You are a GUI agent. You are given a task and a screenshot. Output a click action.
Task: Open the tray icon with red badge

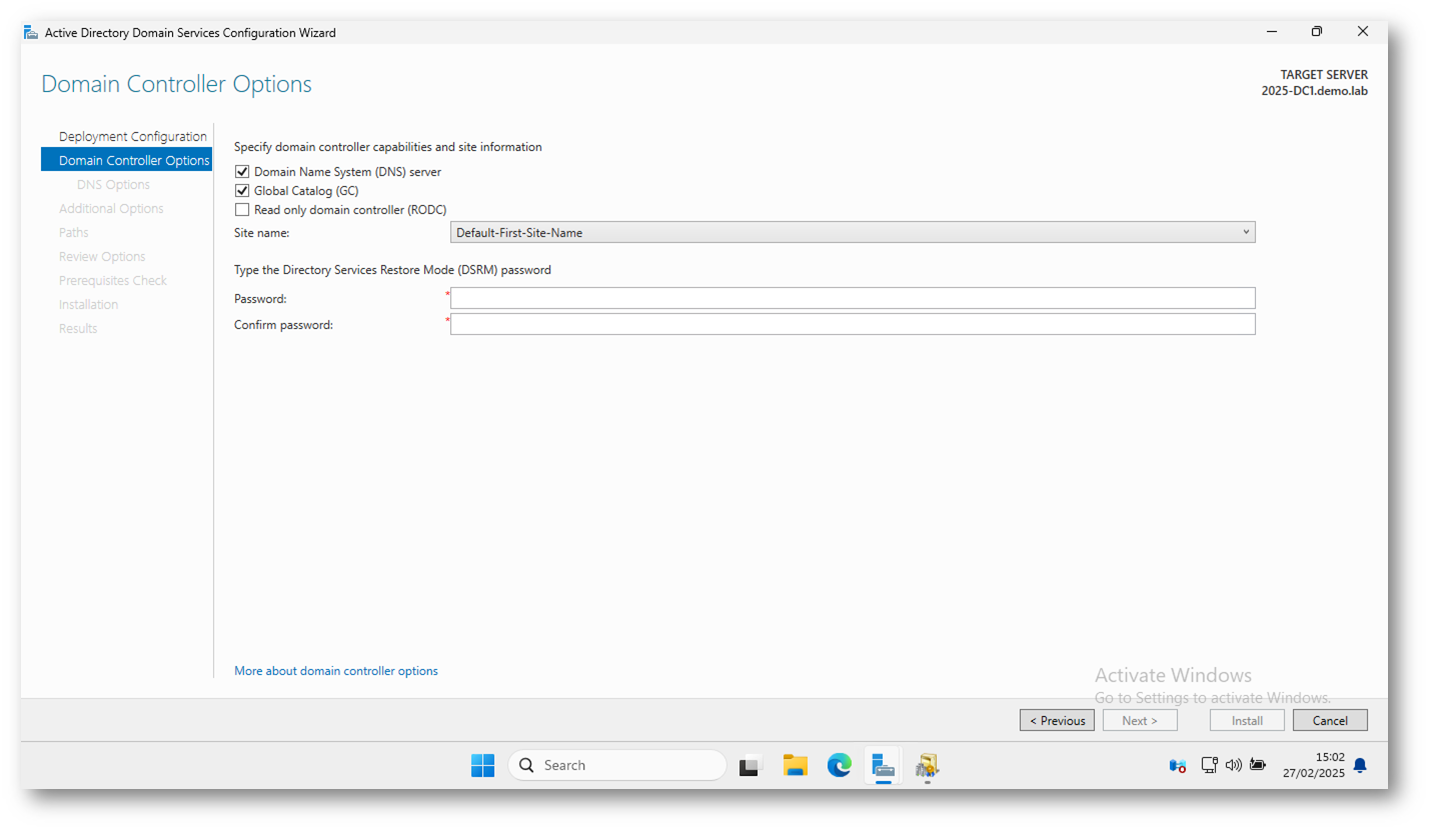[x=1178, y=766]
